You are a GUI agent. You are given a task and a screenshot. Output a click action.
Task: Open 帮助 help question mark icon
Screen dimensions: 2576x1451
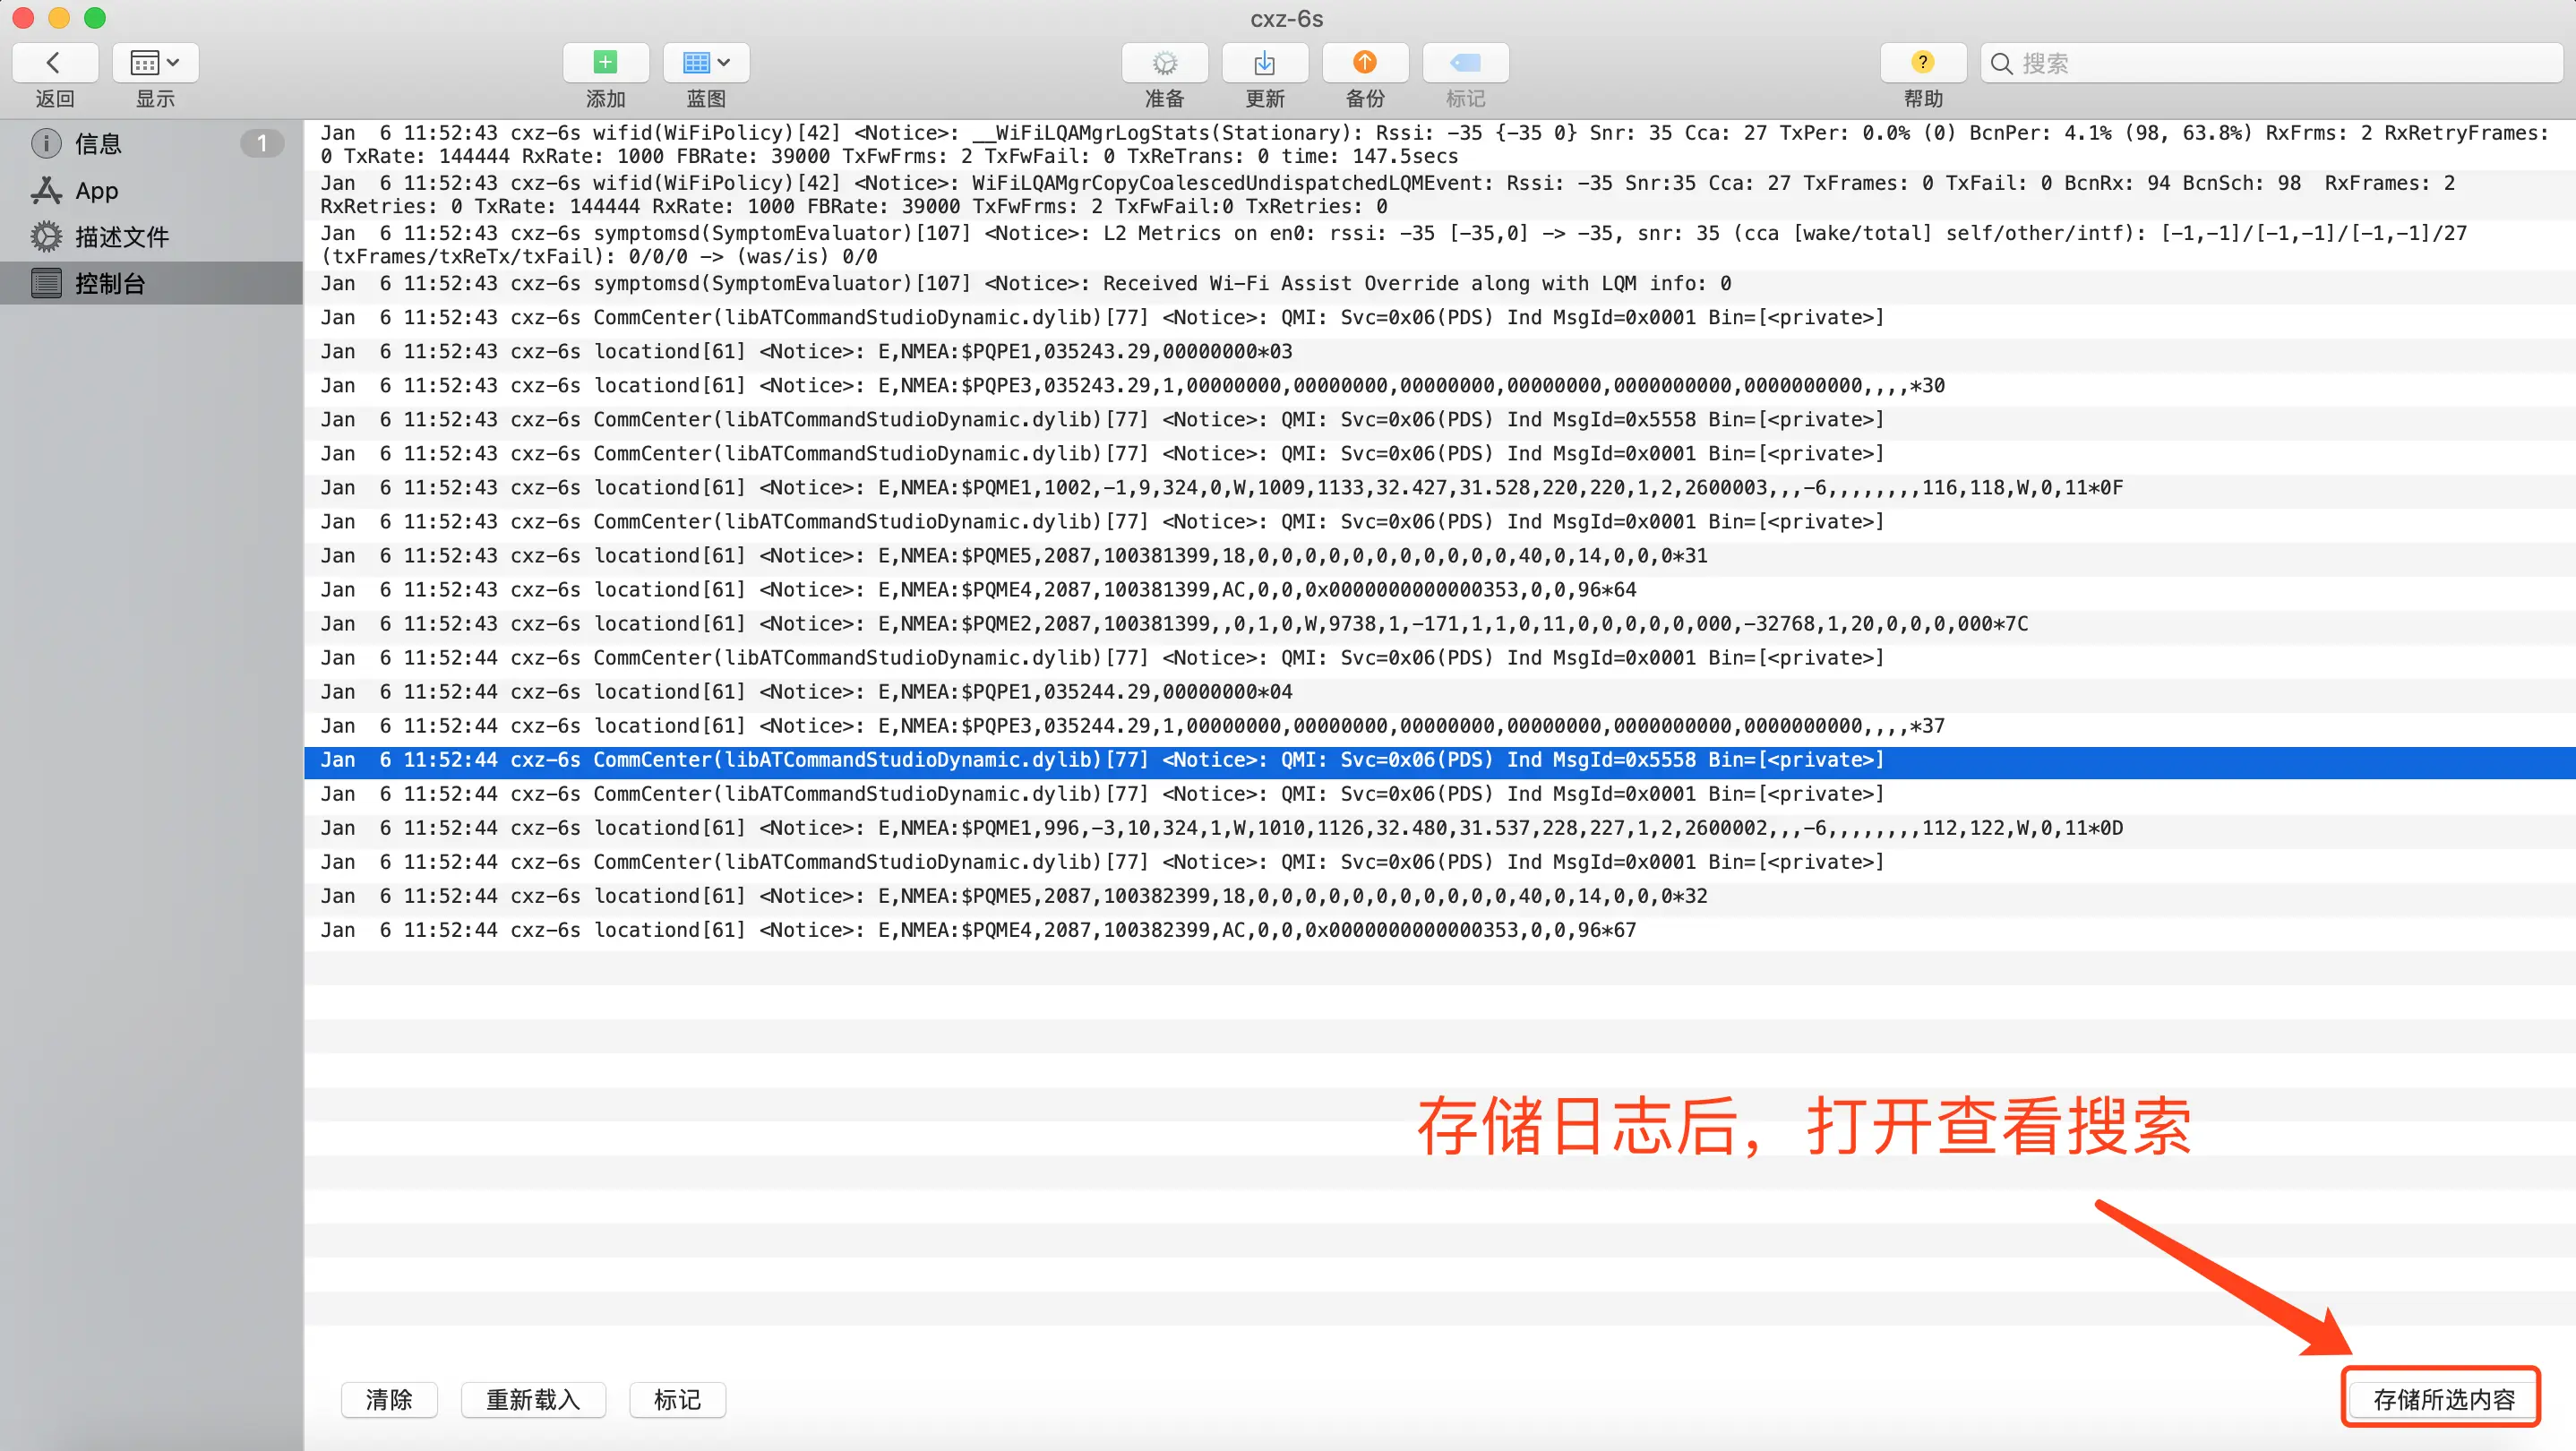click(1922, 63)
